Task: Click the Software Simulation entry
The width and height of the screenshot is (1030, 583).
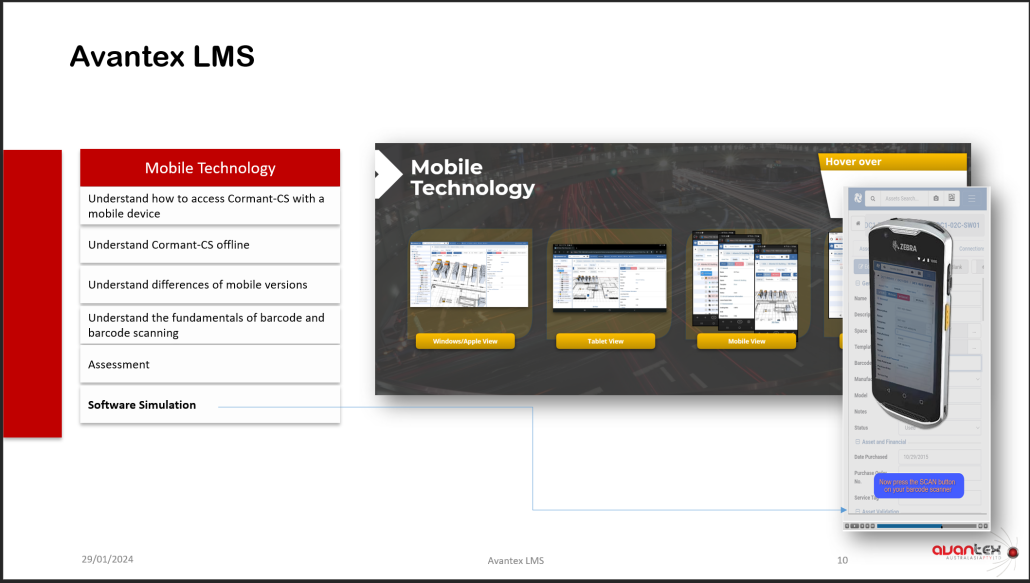Action: pyautogui.click(x=142, y=405)
